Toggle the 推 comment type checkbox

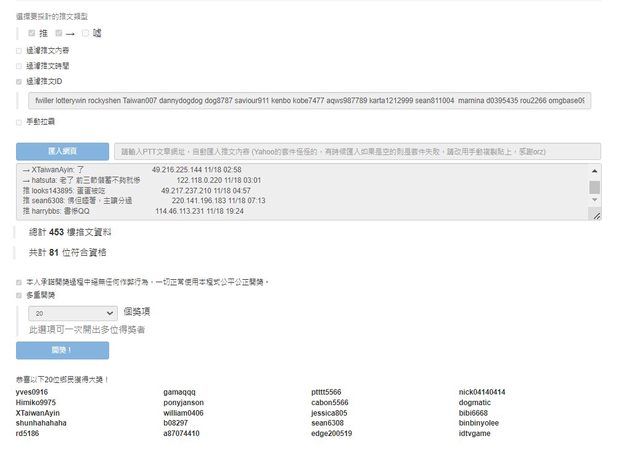(32, 33)
